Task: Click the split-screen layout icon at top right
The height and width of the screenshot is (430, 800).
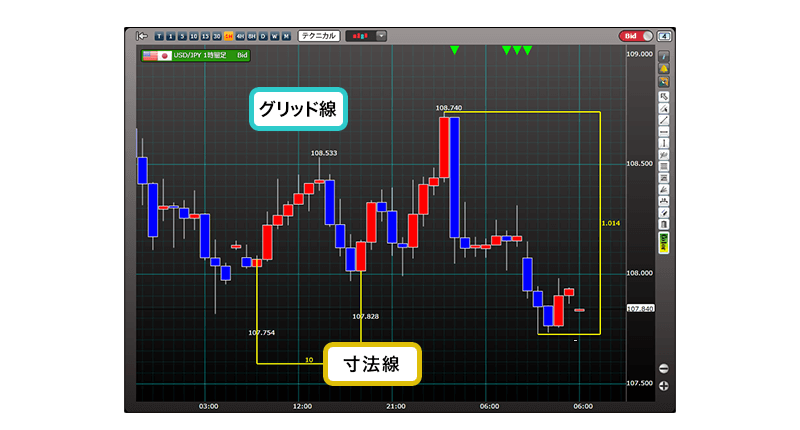Action: (664, 36)
